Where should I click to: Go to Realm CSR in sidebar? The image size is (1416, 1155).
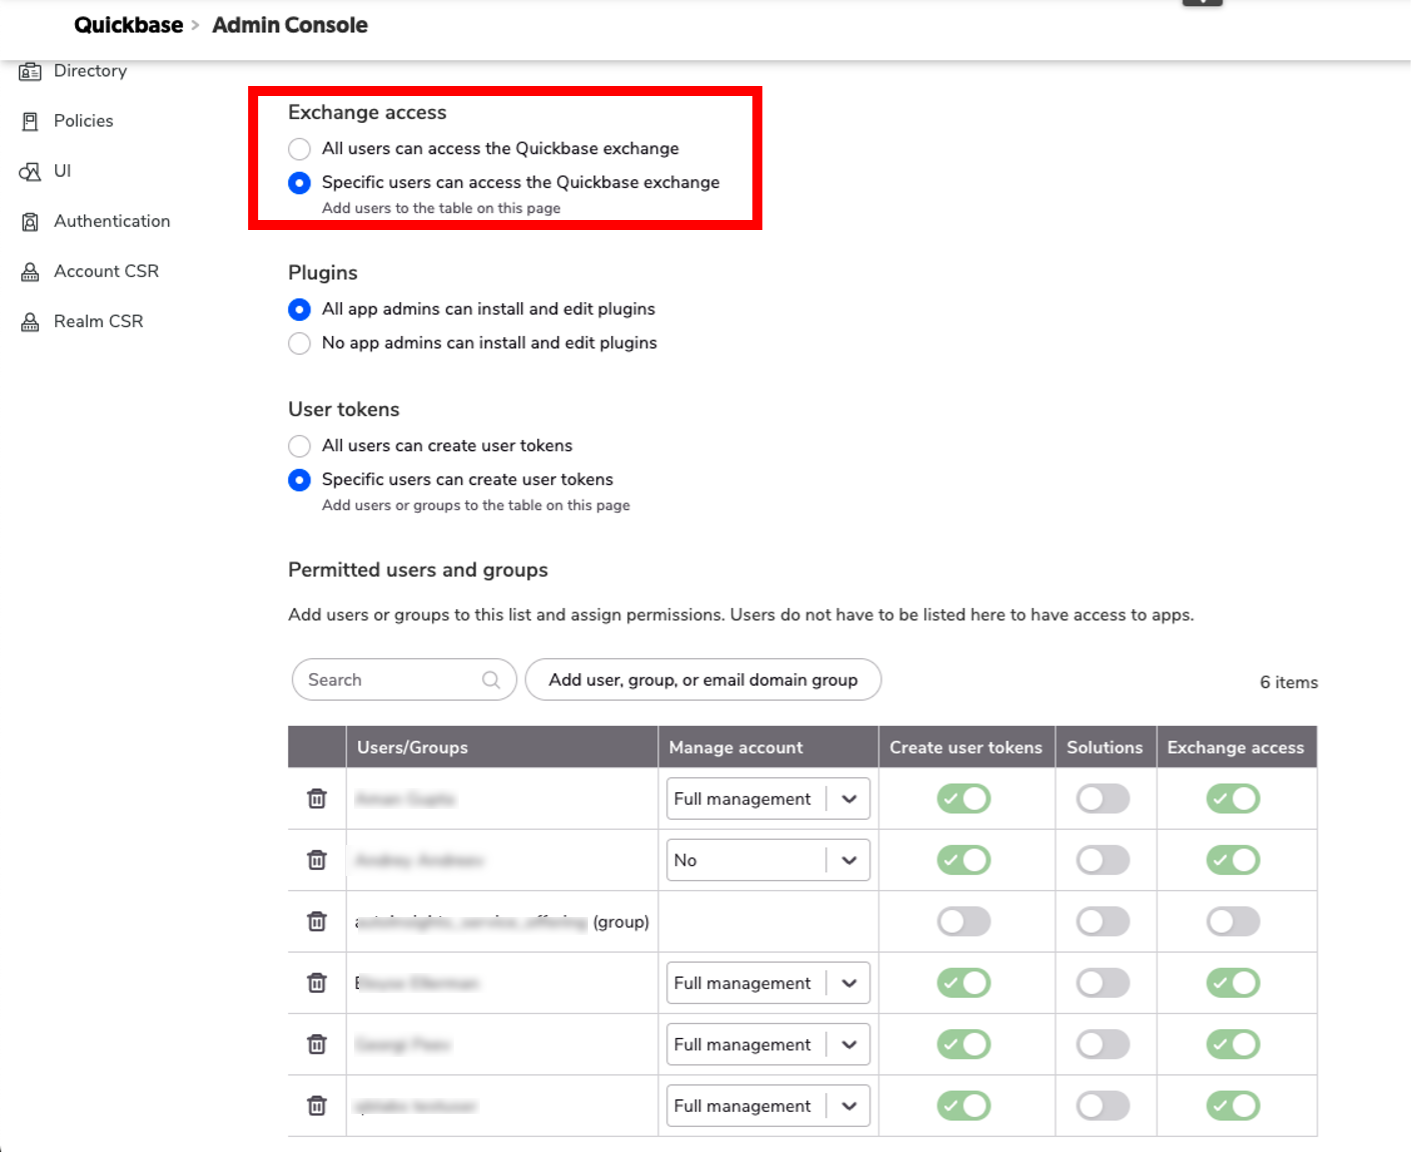[x=98, y=321]
